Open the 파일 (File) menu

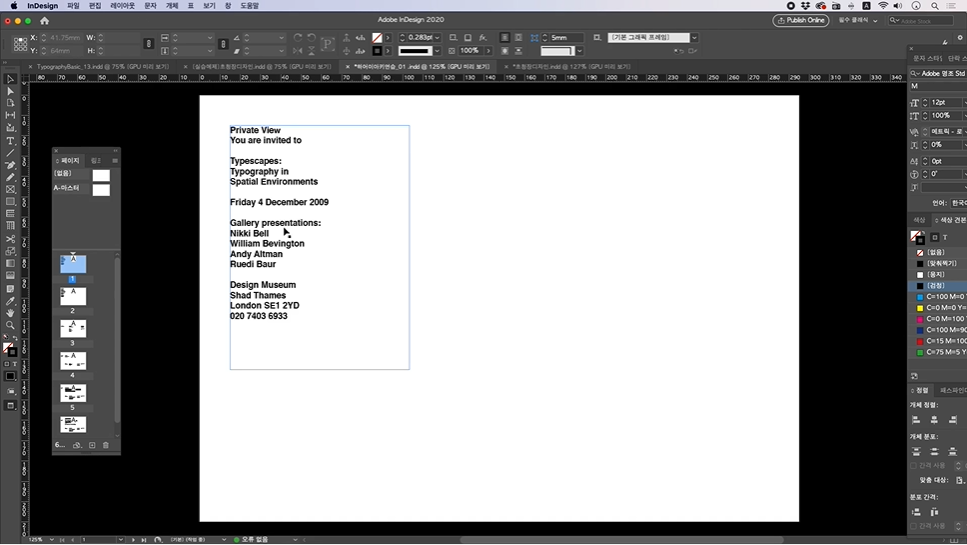tap(73, 6)
